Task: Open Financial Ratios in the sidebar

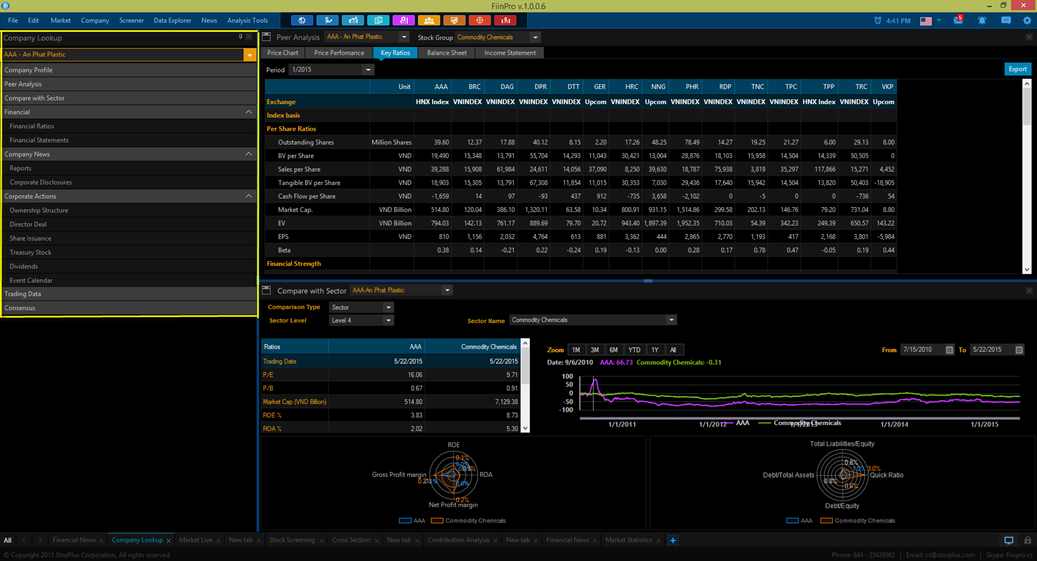Action: [32, 126]
